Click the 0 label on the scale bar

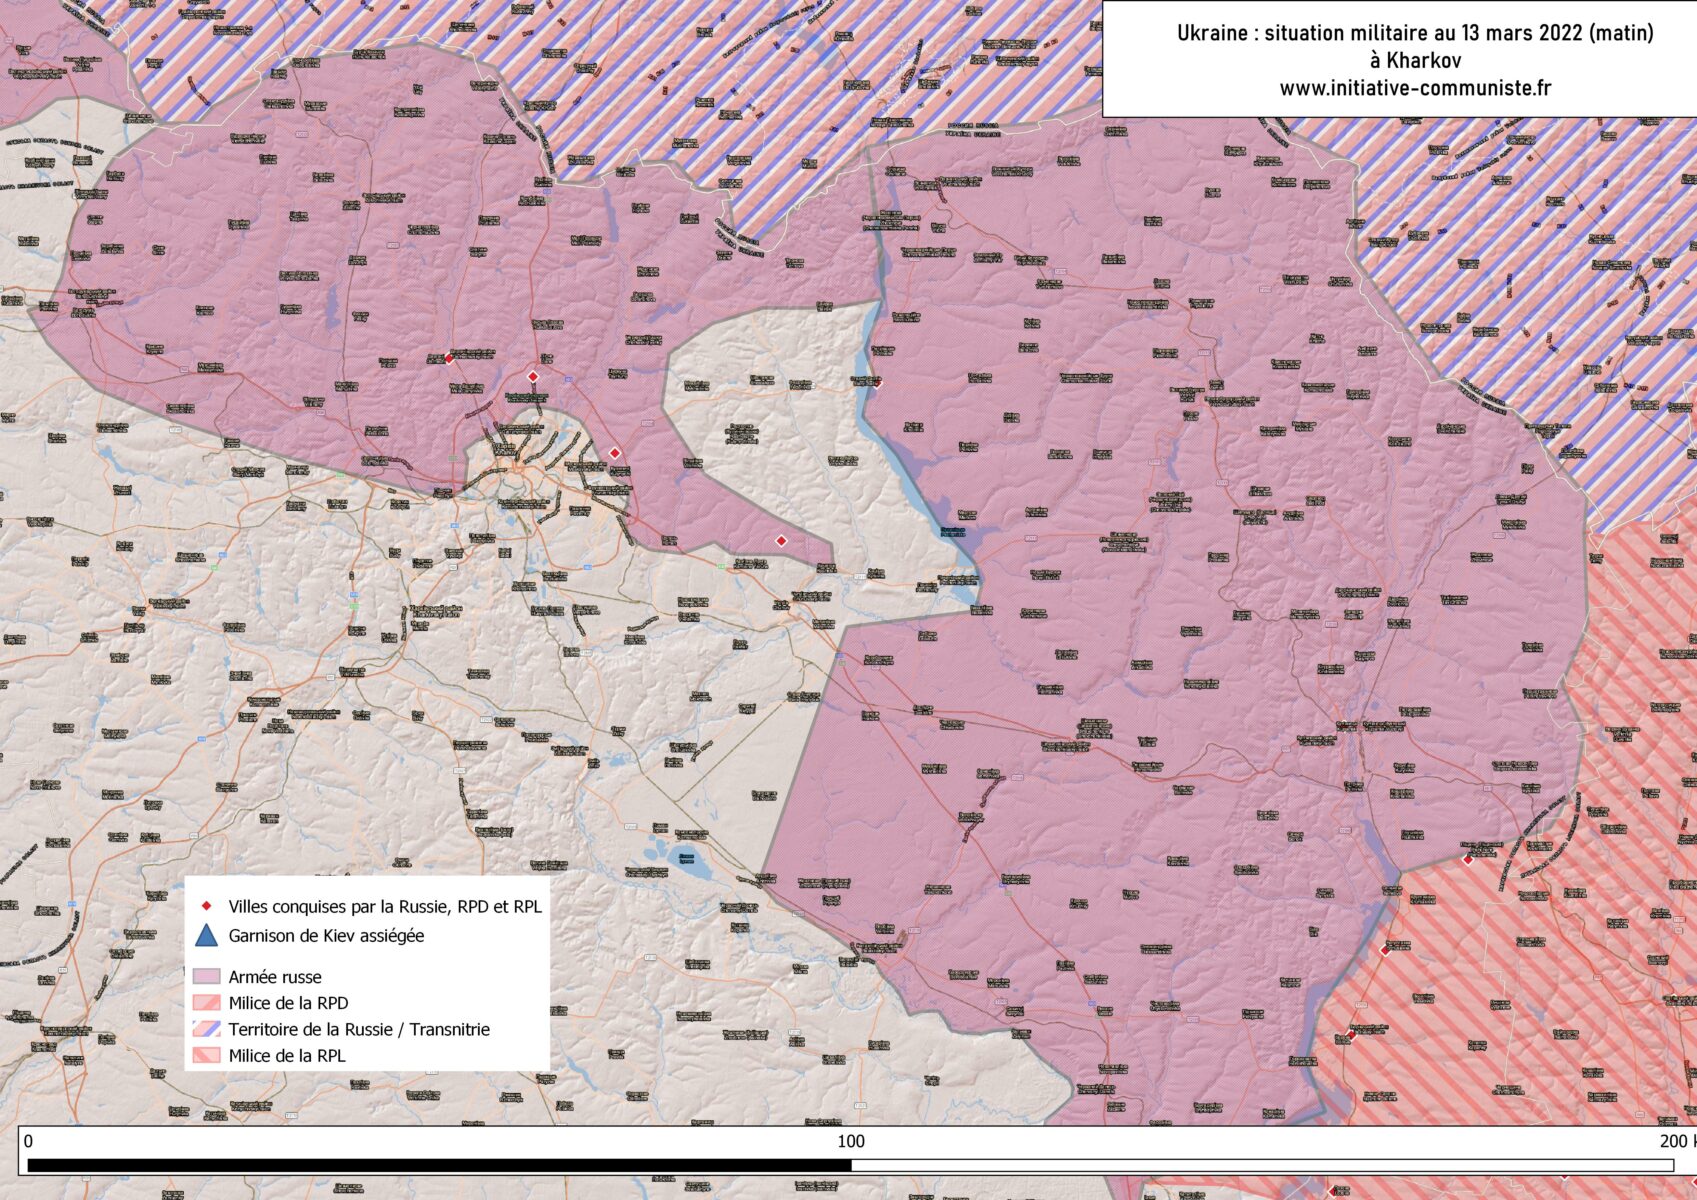point(28,1141)
